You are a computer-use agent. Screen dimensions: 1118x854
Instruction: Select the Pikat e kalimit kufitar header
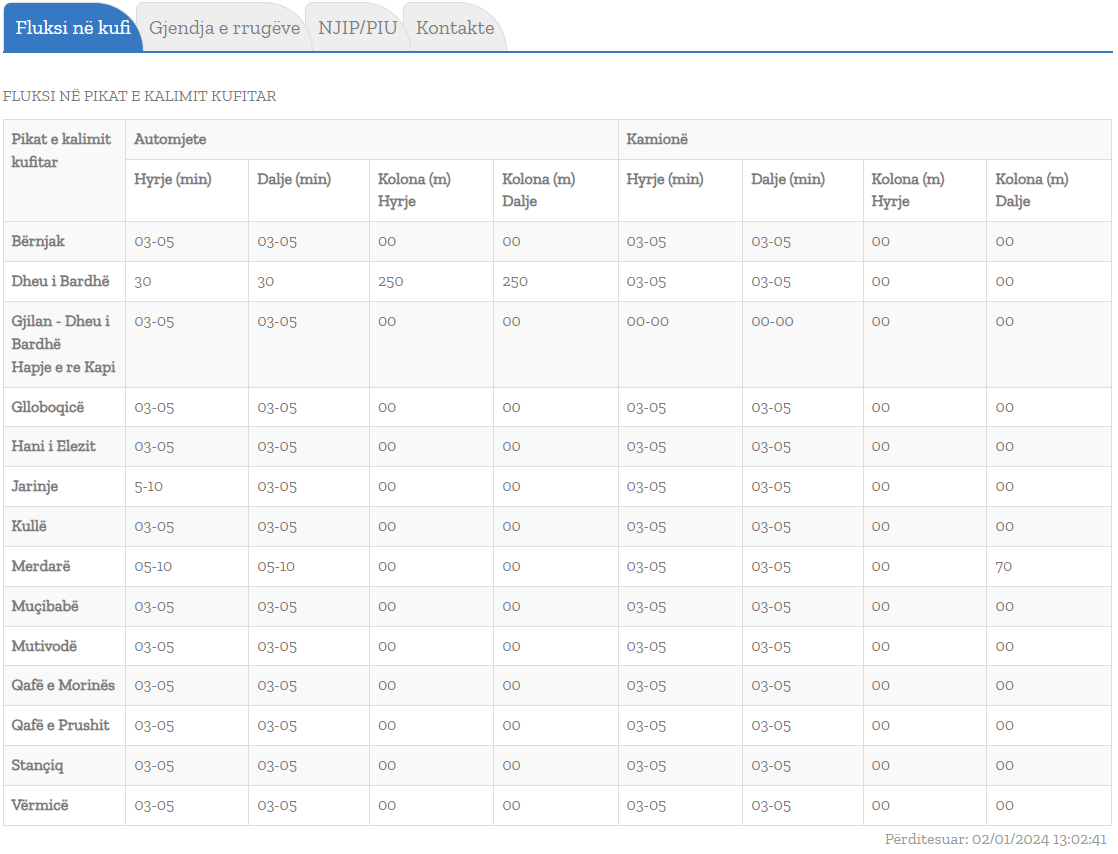pos(61,150)
